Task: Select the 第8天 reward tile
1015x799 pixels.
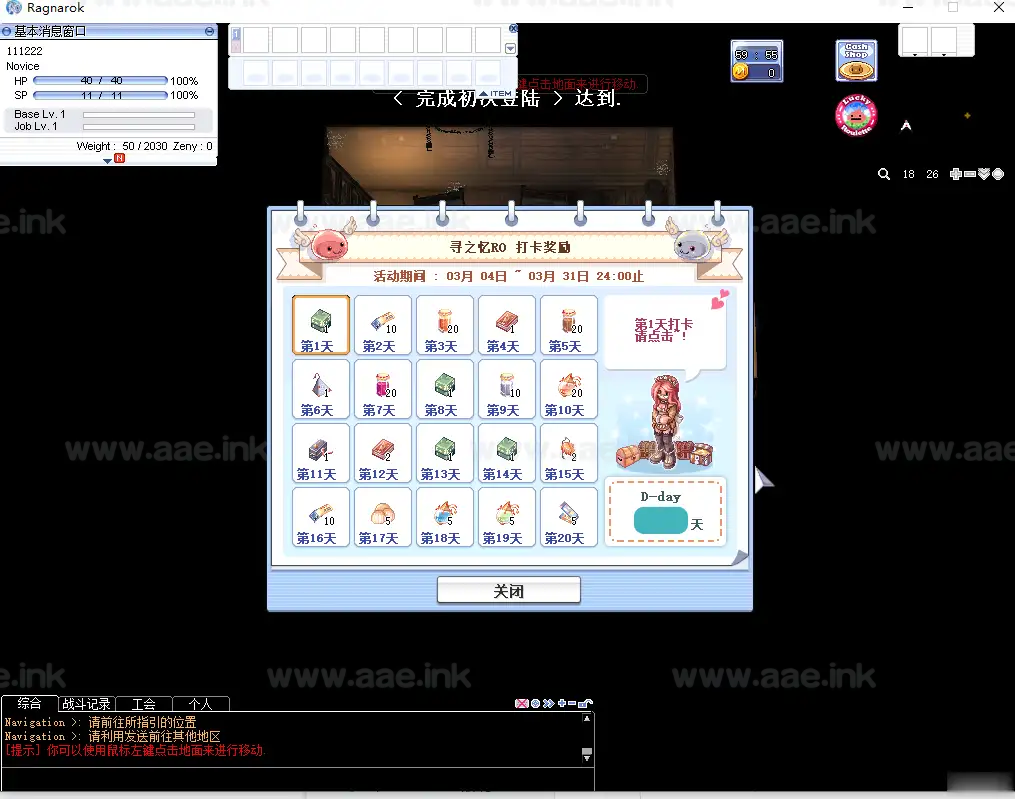Action: click(445, 389)
